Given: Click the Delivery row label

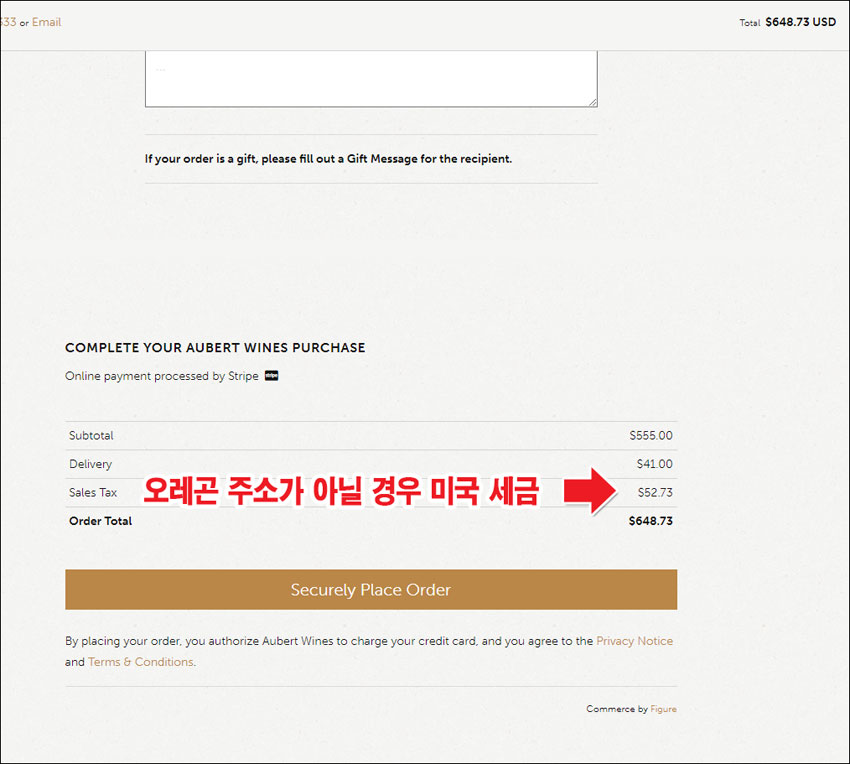Looking at the screenshot, I should pos(91,464).
